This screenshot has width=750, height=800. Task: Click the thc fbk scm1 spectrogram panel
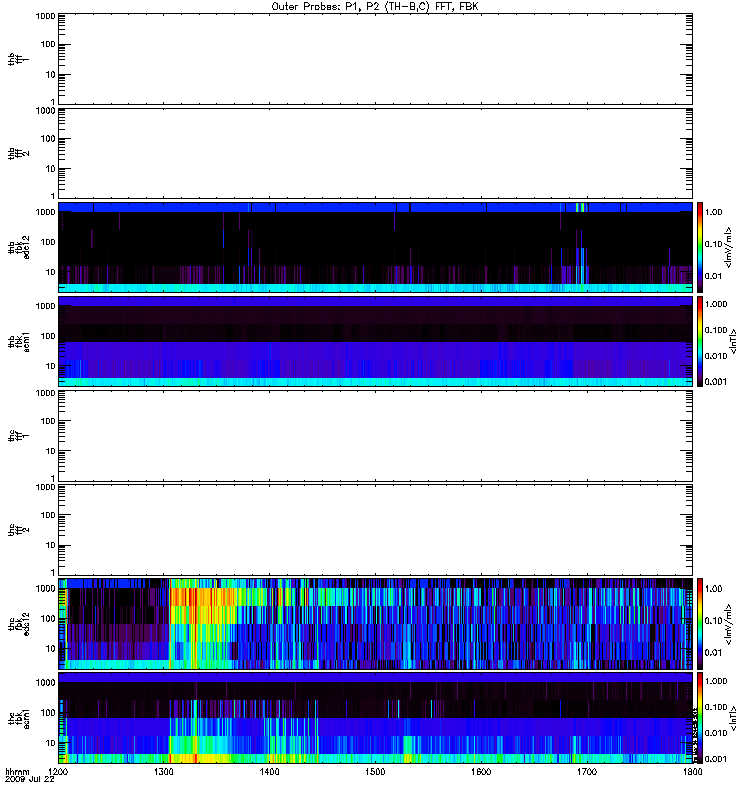click(x=376, y=718)
